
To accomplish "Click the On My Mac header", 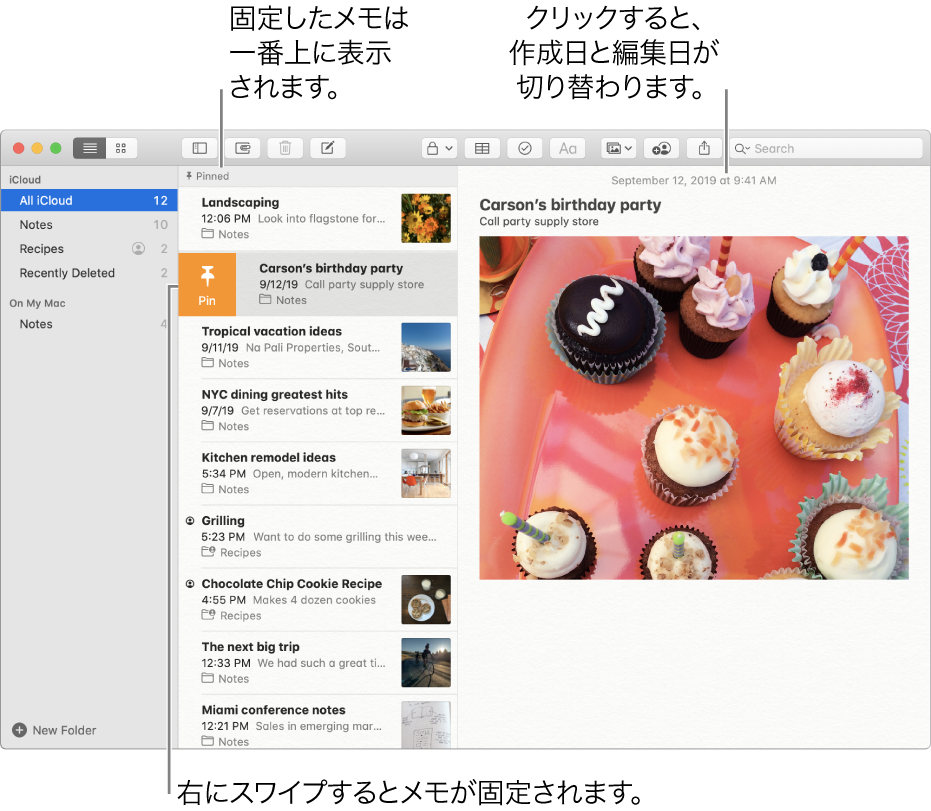I will click(37, 303).
